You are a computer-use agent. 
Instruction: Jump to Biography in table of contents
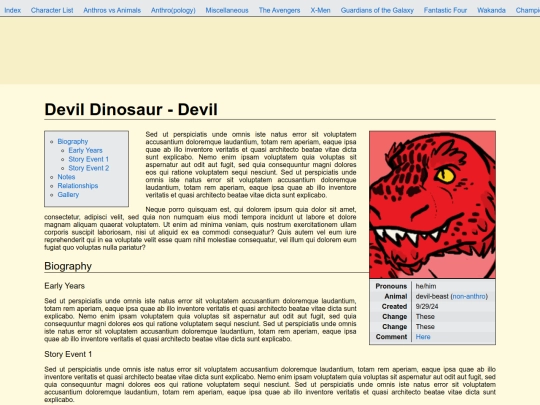[x=73, y=142]
